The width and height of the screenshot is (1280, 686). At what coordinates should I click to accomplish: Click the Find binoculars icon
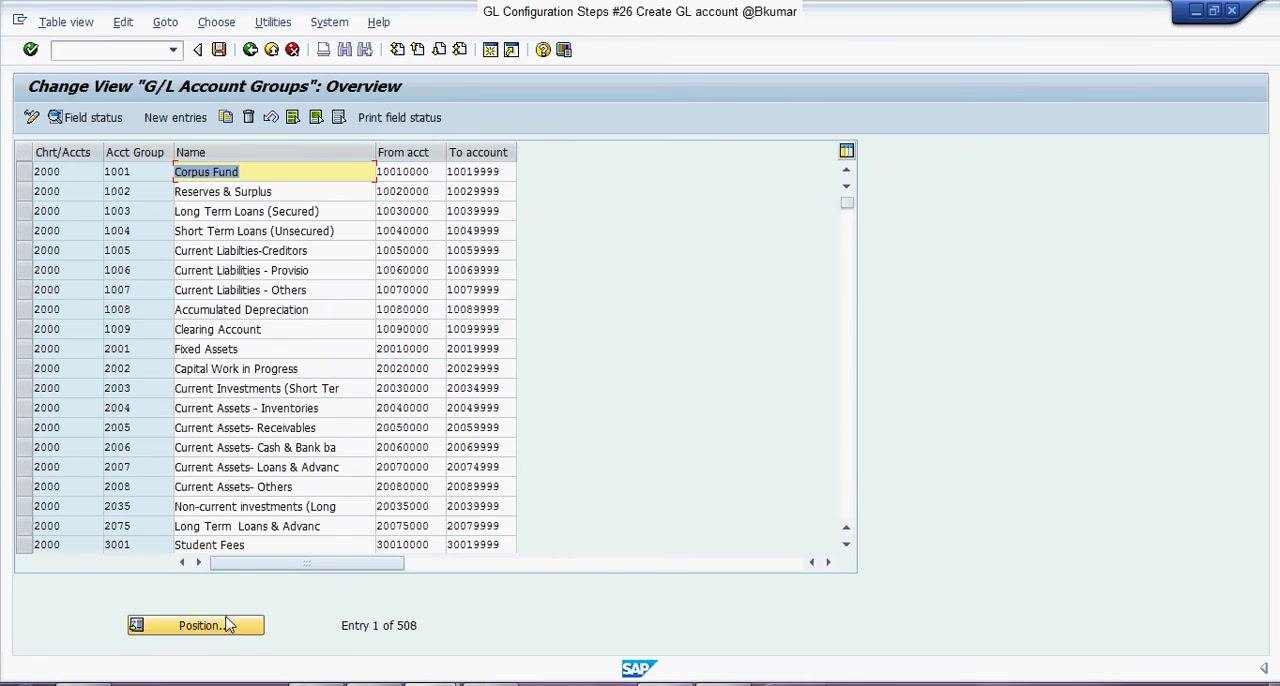pyautogui.click(x=344, y=50)
